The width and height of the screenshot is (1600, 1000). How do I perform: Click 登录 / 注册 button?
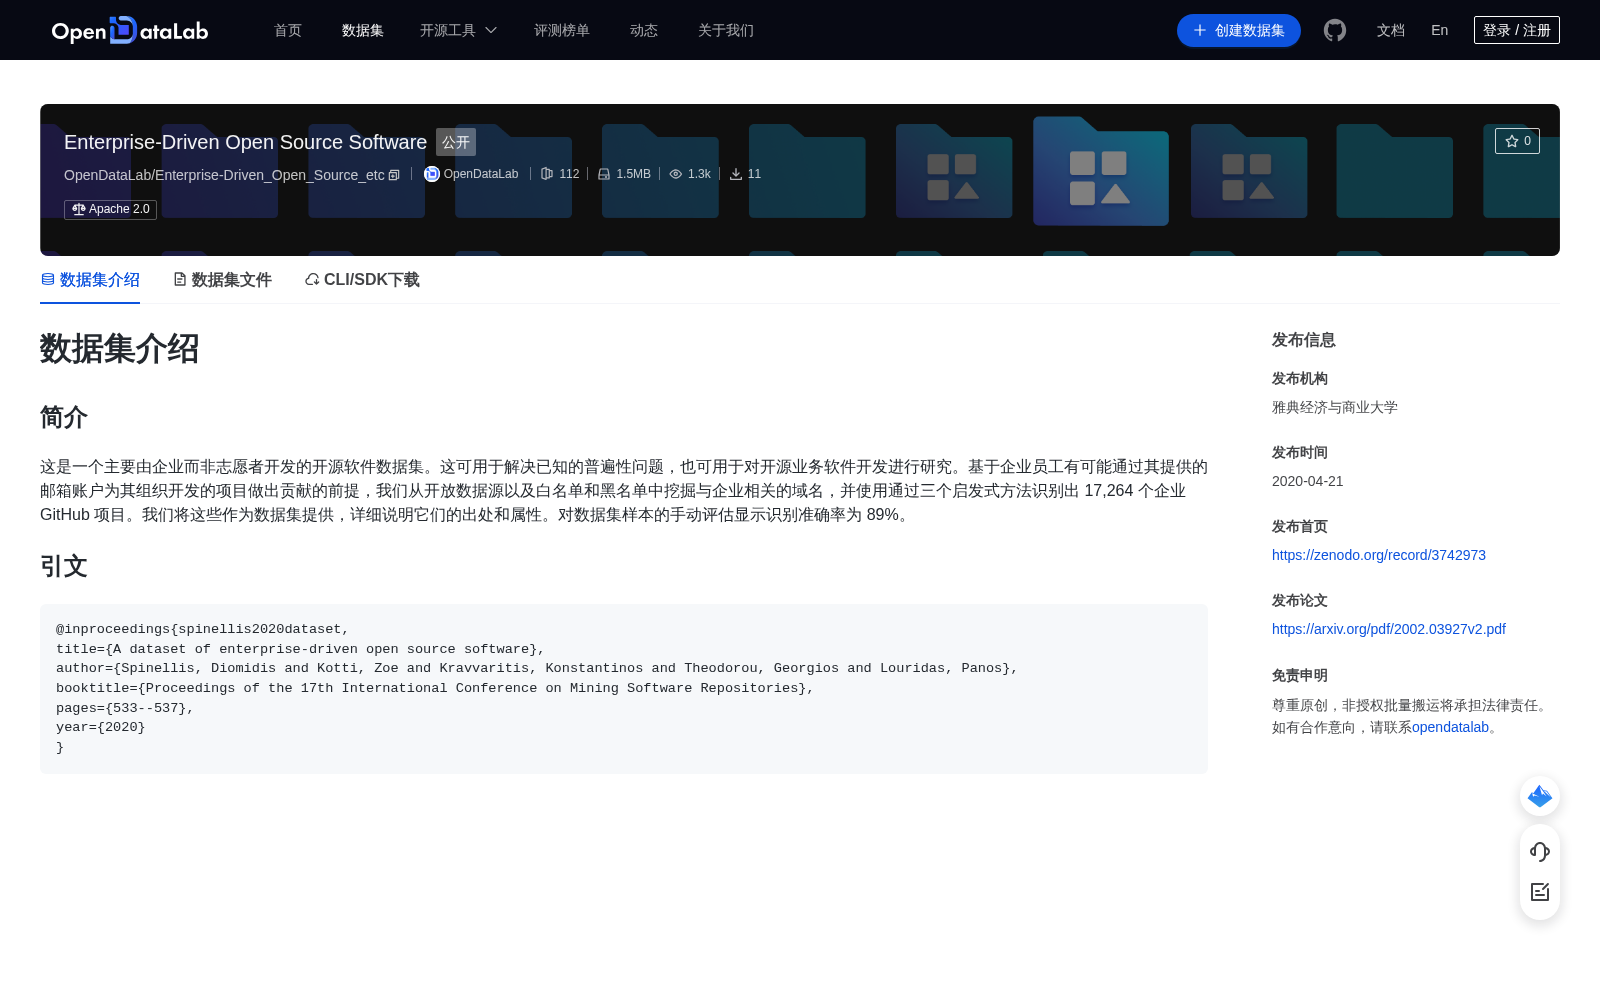(x=1517, y=30)
